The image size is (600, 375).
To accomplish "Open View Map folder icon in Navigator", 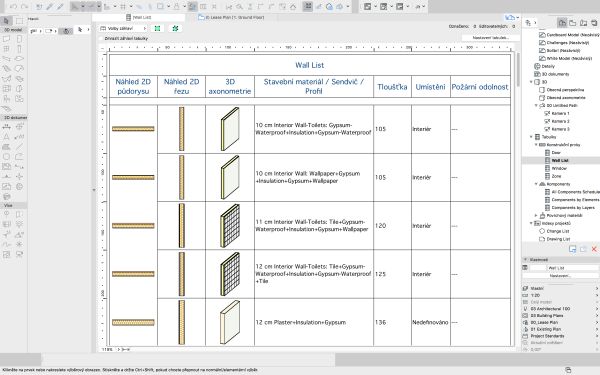I will (x=573, y=23).
